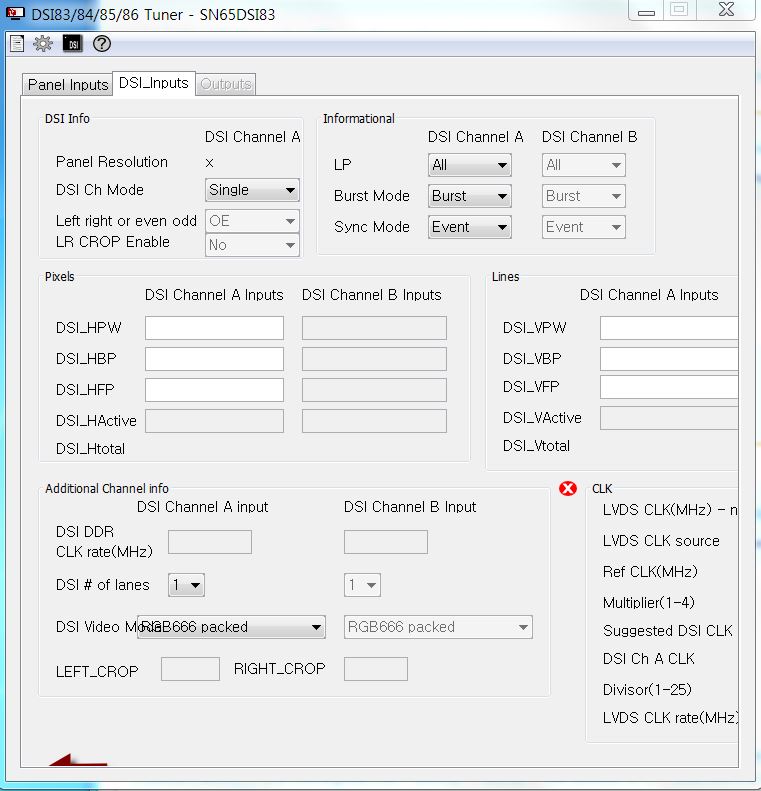761x791 pixels.
Task: Click the DSI_HActive Channel A field
Action: click(x=214, y=421)
